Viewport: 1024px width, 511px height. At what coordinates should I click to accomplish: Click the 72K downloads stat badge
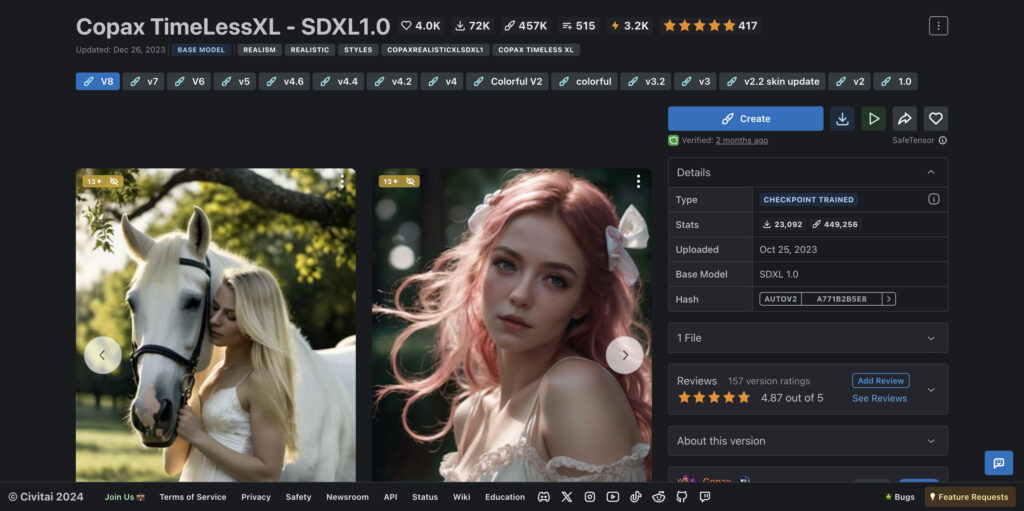[x=472, y=26]
